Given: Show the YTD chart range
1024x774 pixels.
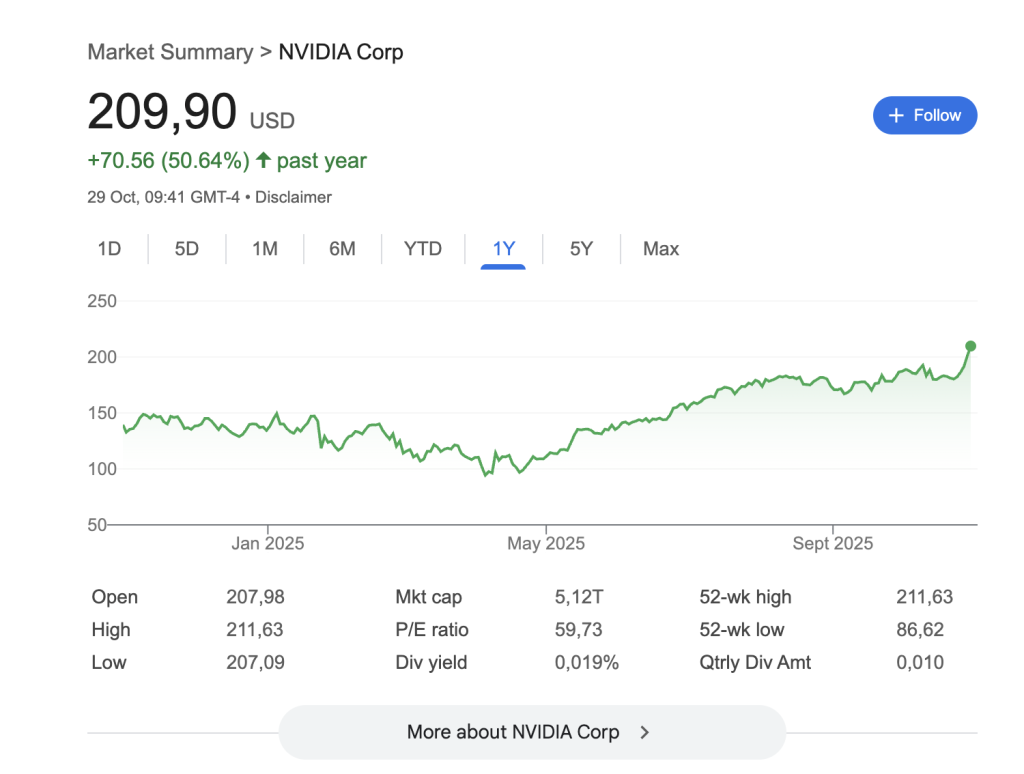Looking at the screenshot, I should click(423, 249).
